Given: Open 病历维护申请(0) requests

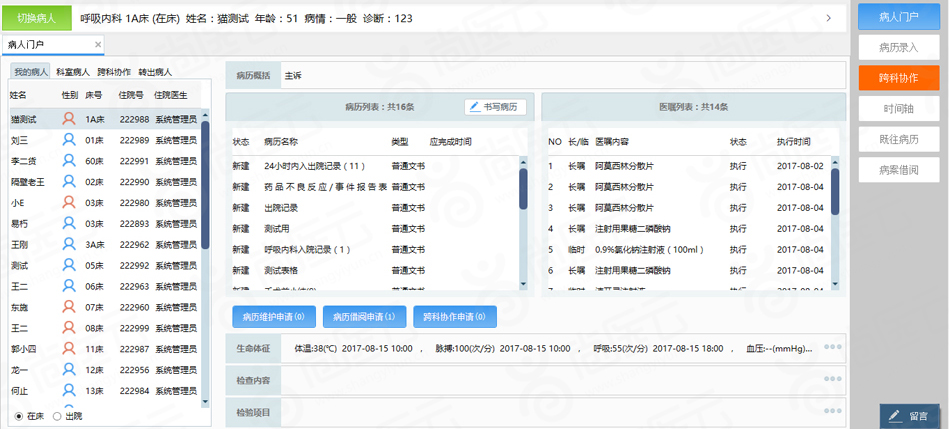Looking at the screenshot, I should point(273,316).
